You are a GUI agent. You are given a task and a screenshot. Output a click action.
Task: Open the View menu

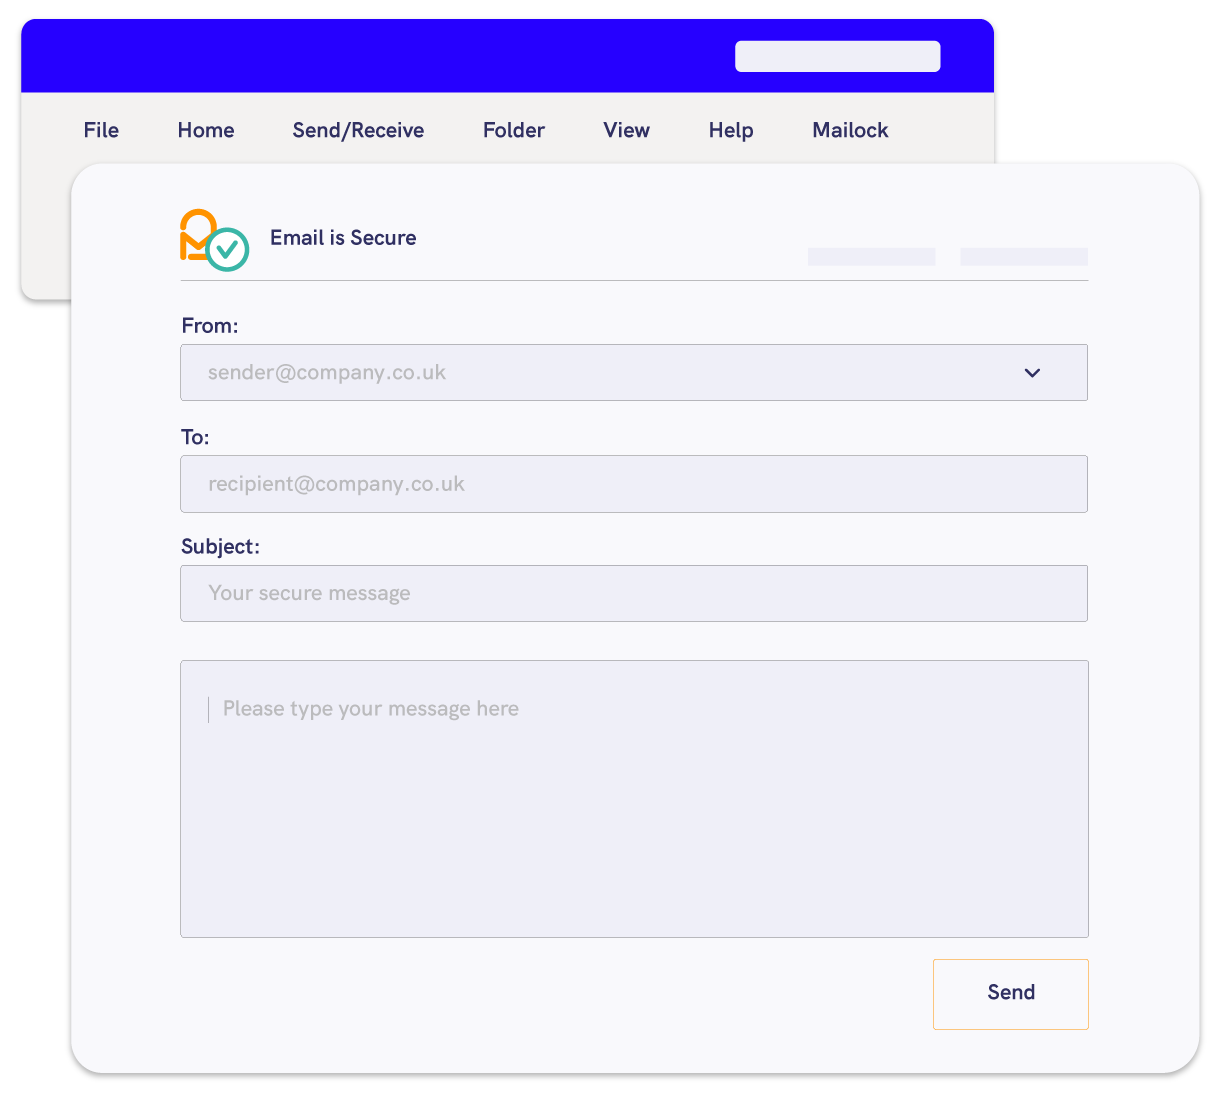click(x=626, y=130)
